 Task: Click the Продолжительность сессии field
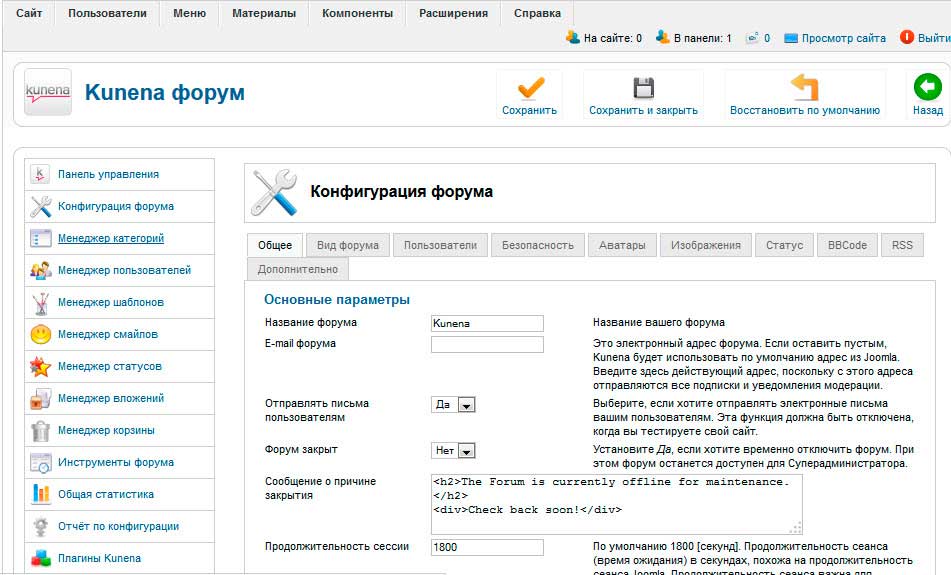pyautogui.click(x=487, y=547)
